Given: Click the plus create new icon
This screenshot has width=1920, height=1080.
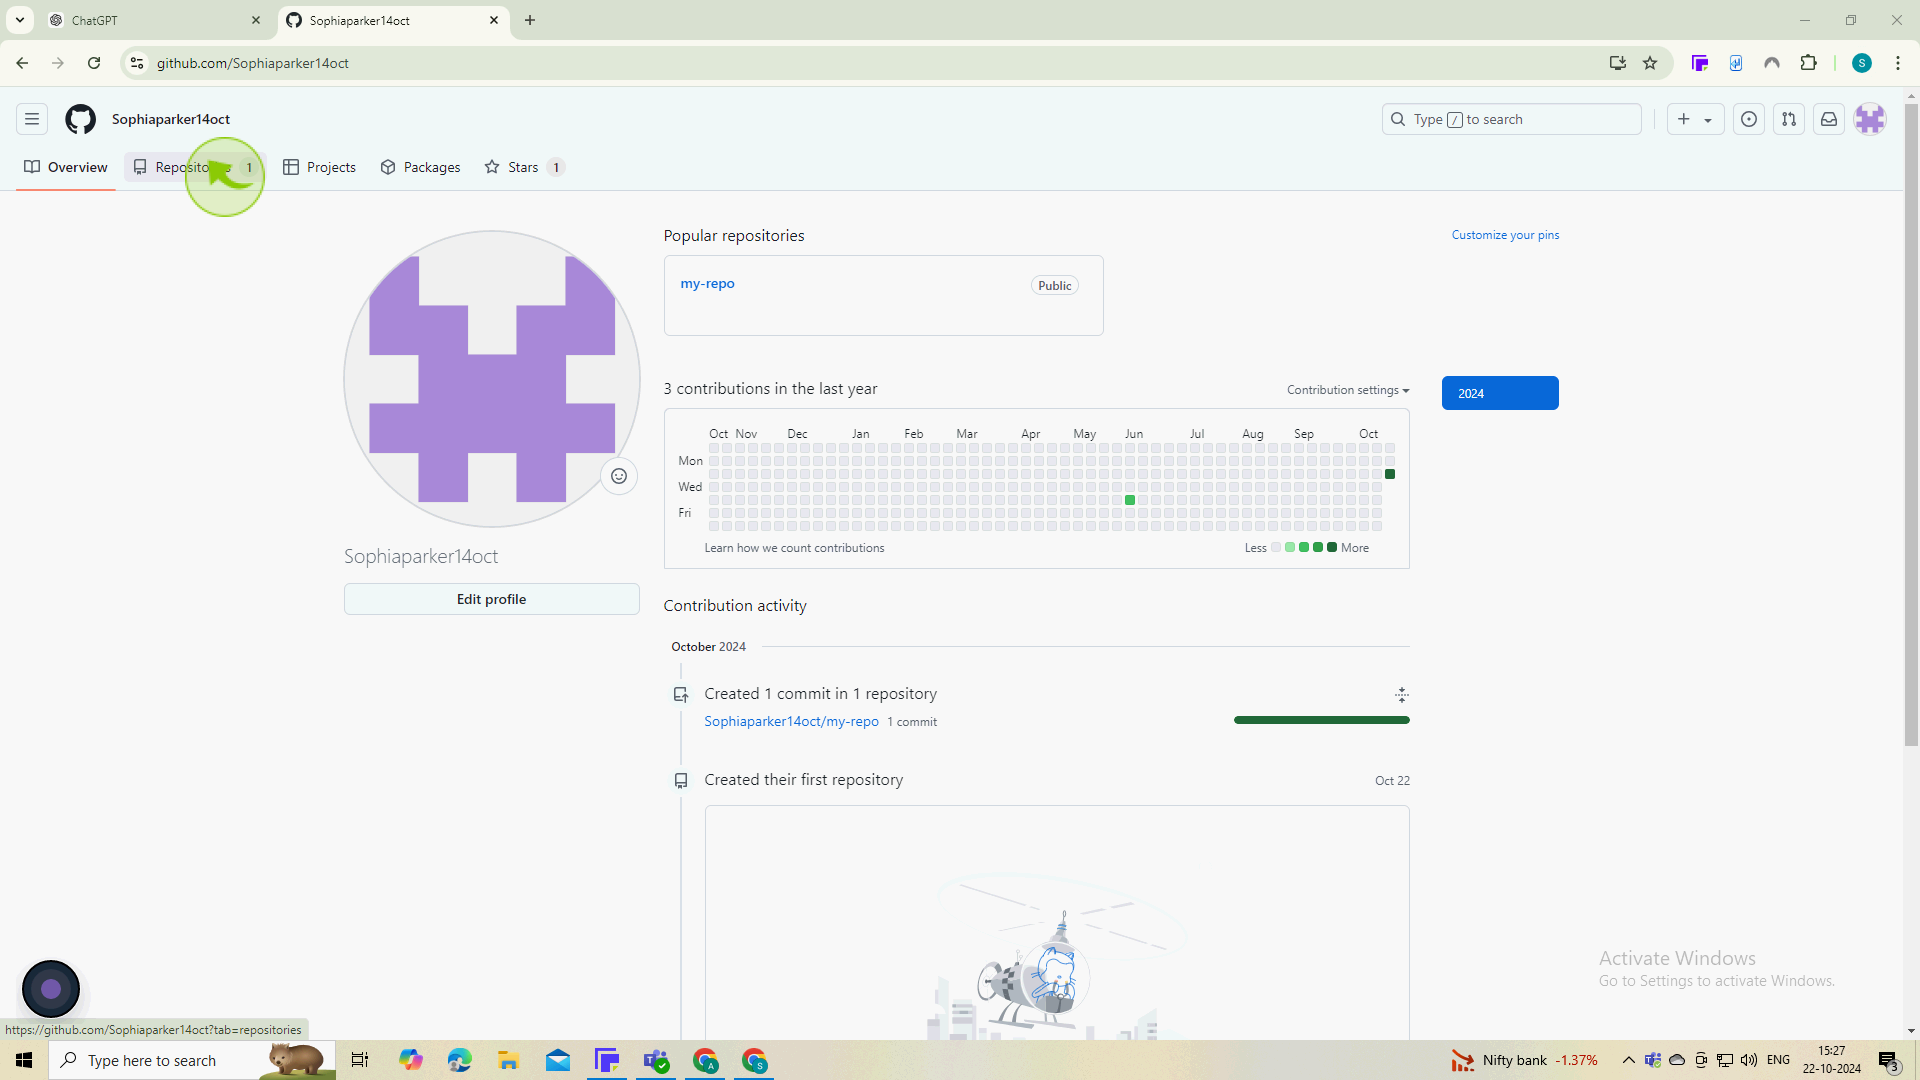Looking at the screenshot, I should pyautogui.click(x=1684, y=119).
